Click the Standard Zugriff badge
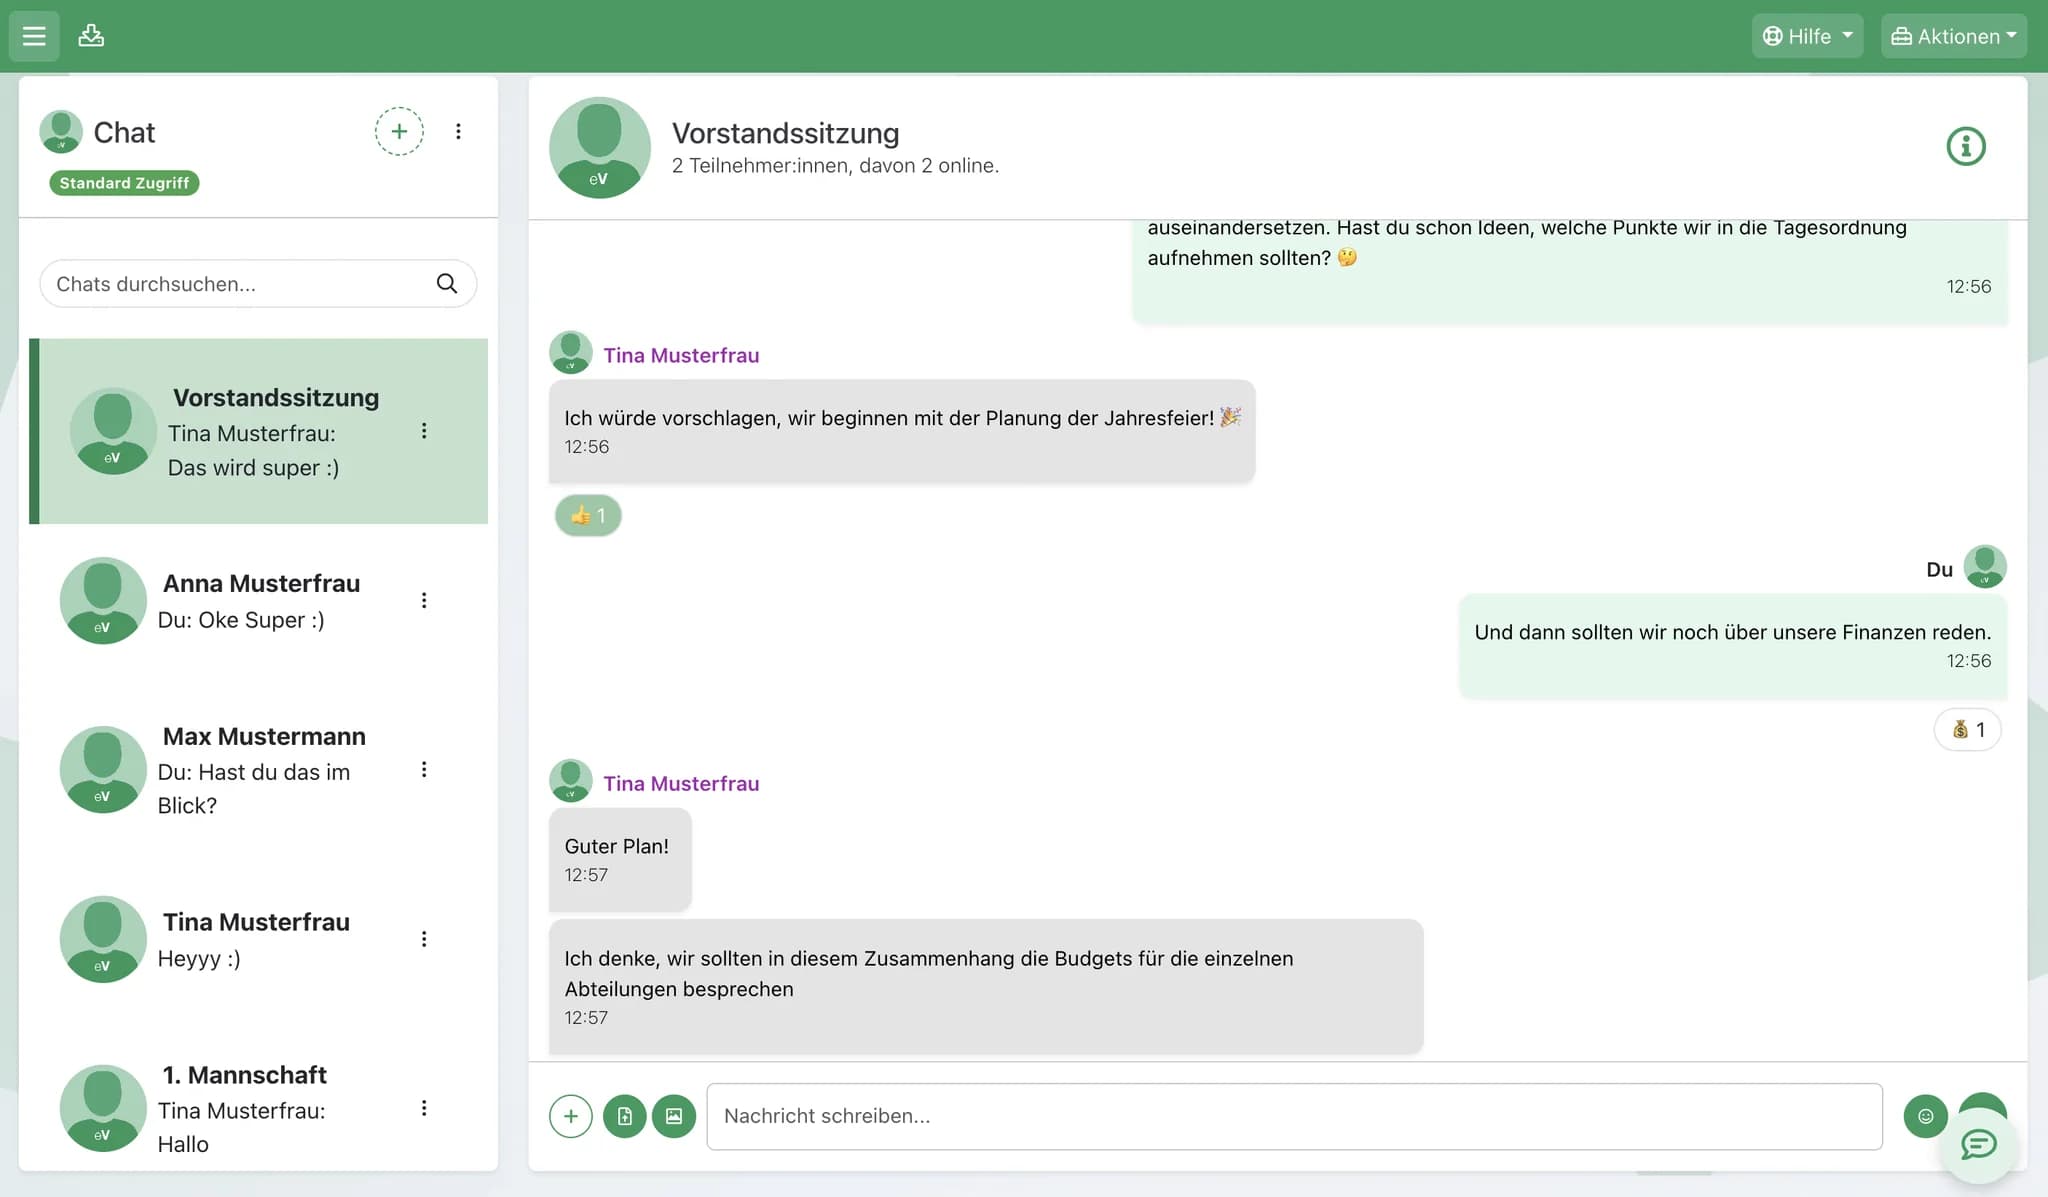This screenshot has width=2048, height=1197. tap(124, 183)
